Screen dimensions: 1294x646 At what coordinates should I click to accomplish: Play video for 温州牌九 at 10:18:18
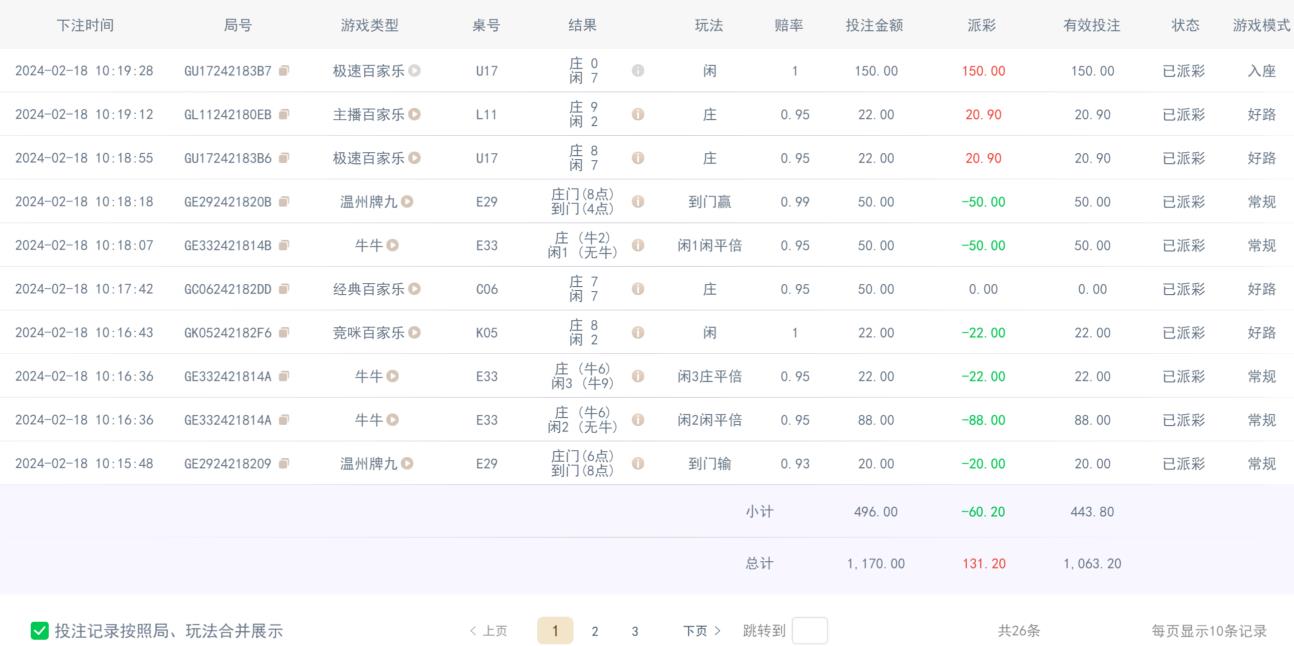pyautogui.click(x=407, y=202)
